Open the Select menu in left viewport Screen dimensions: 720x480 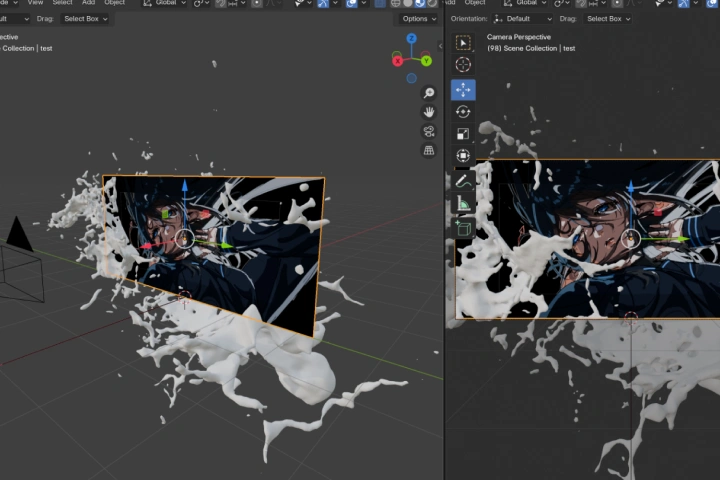(62, 3)
